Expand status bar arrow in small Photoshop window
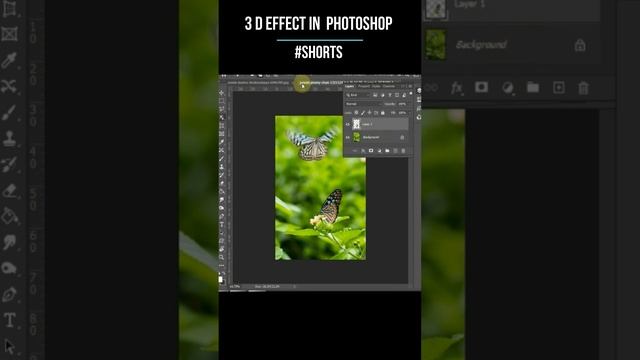The width and height of the screenshot is (640, 360). coord(295,287)
